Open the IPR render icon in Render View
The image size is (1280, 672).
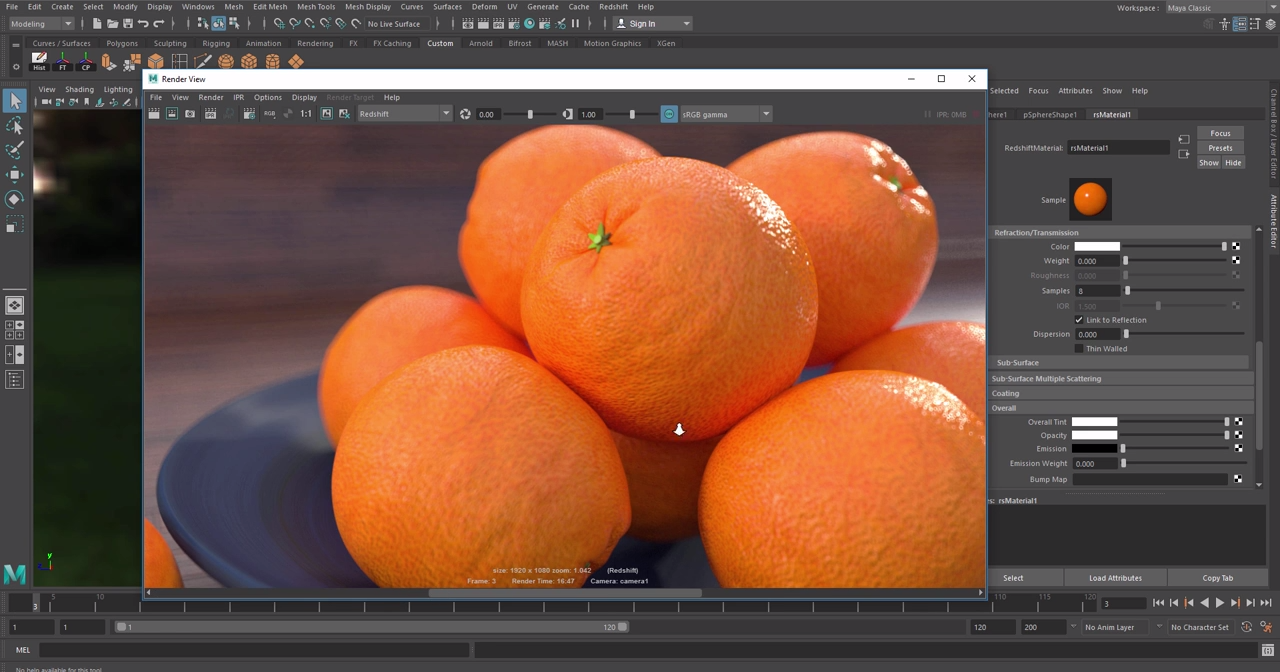point(208,113)
